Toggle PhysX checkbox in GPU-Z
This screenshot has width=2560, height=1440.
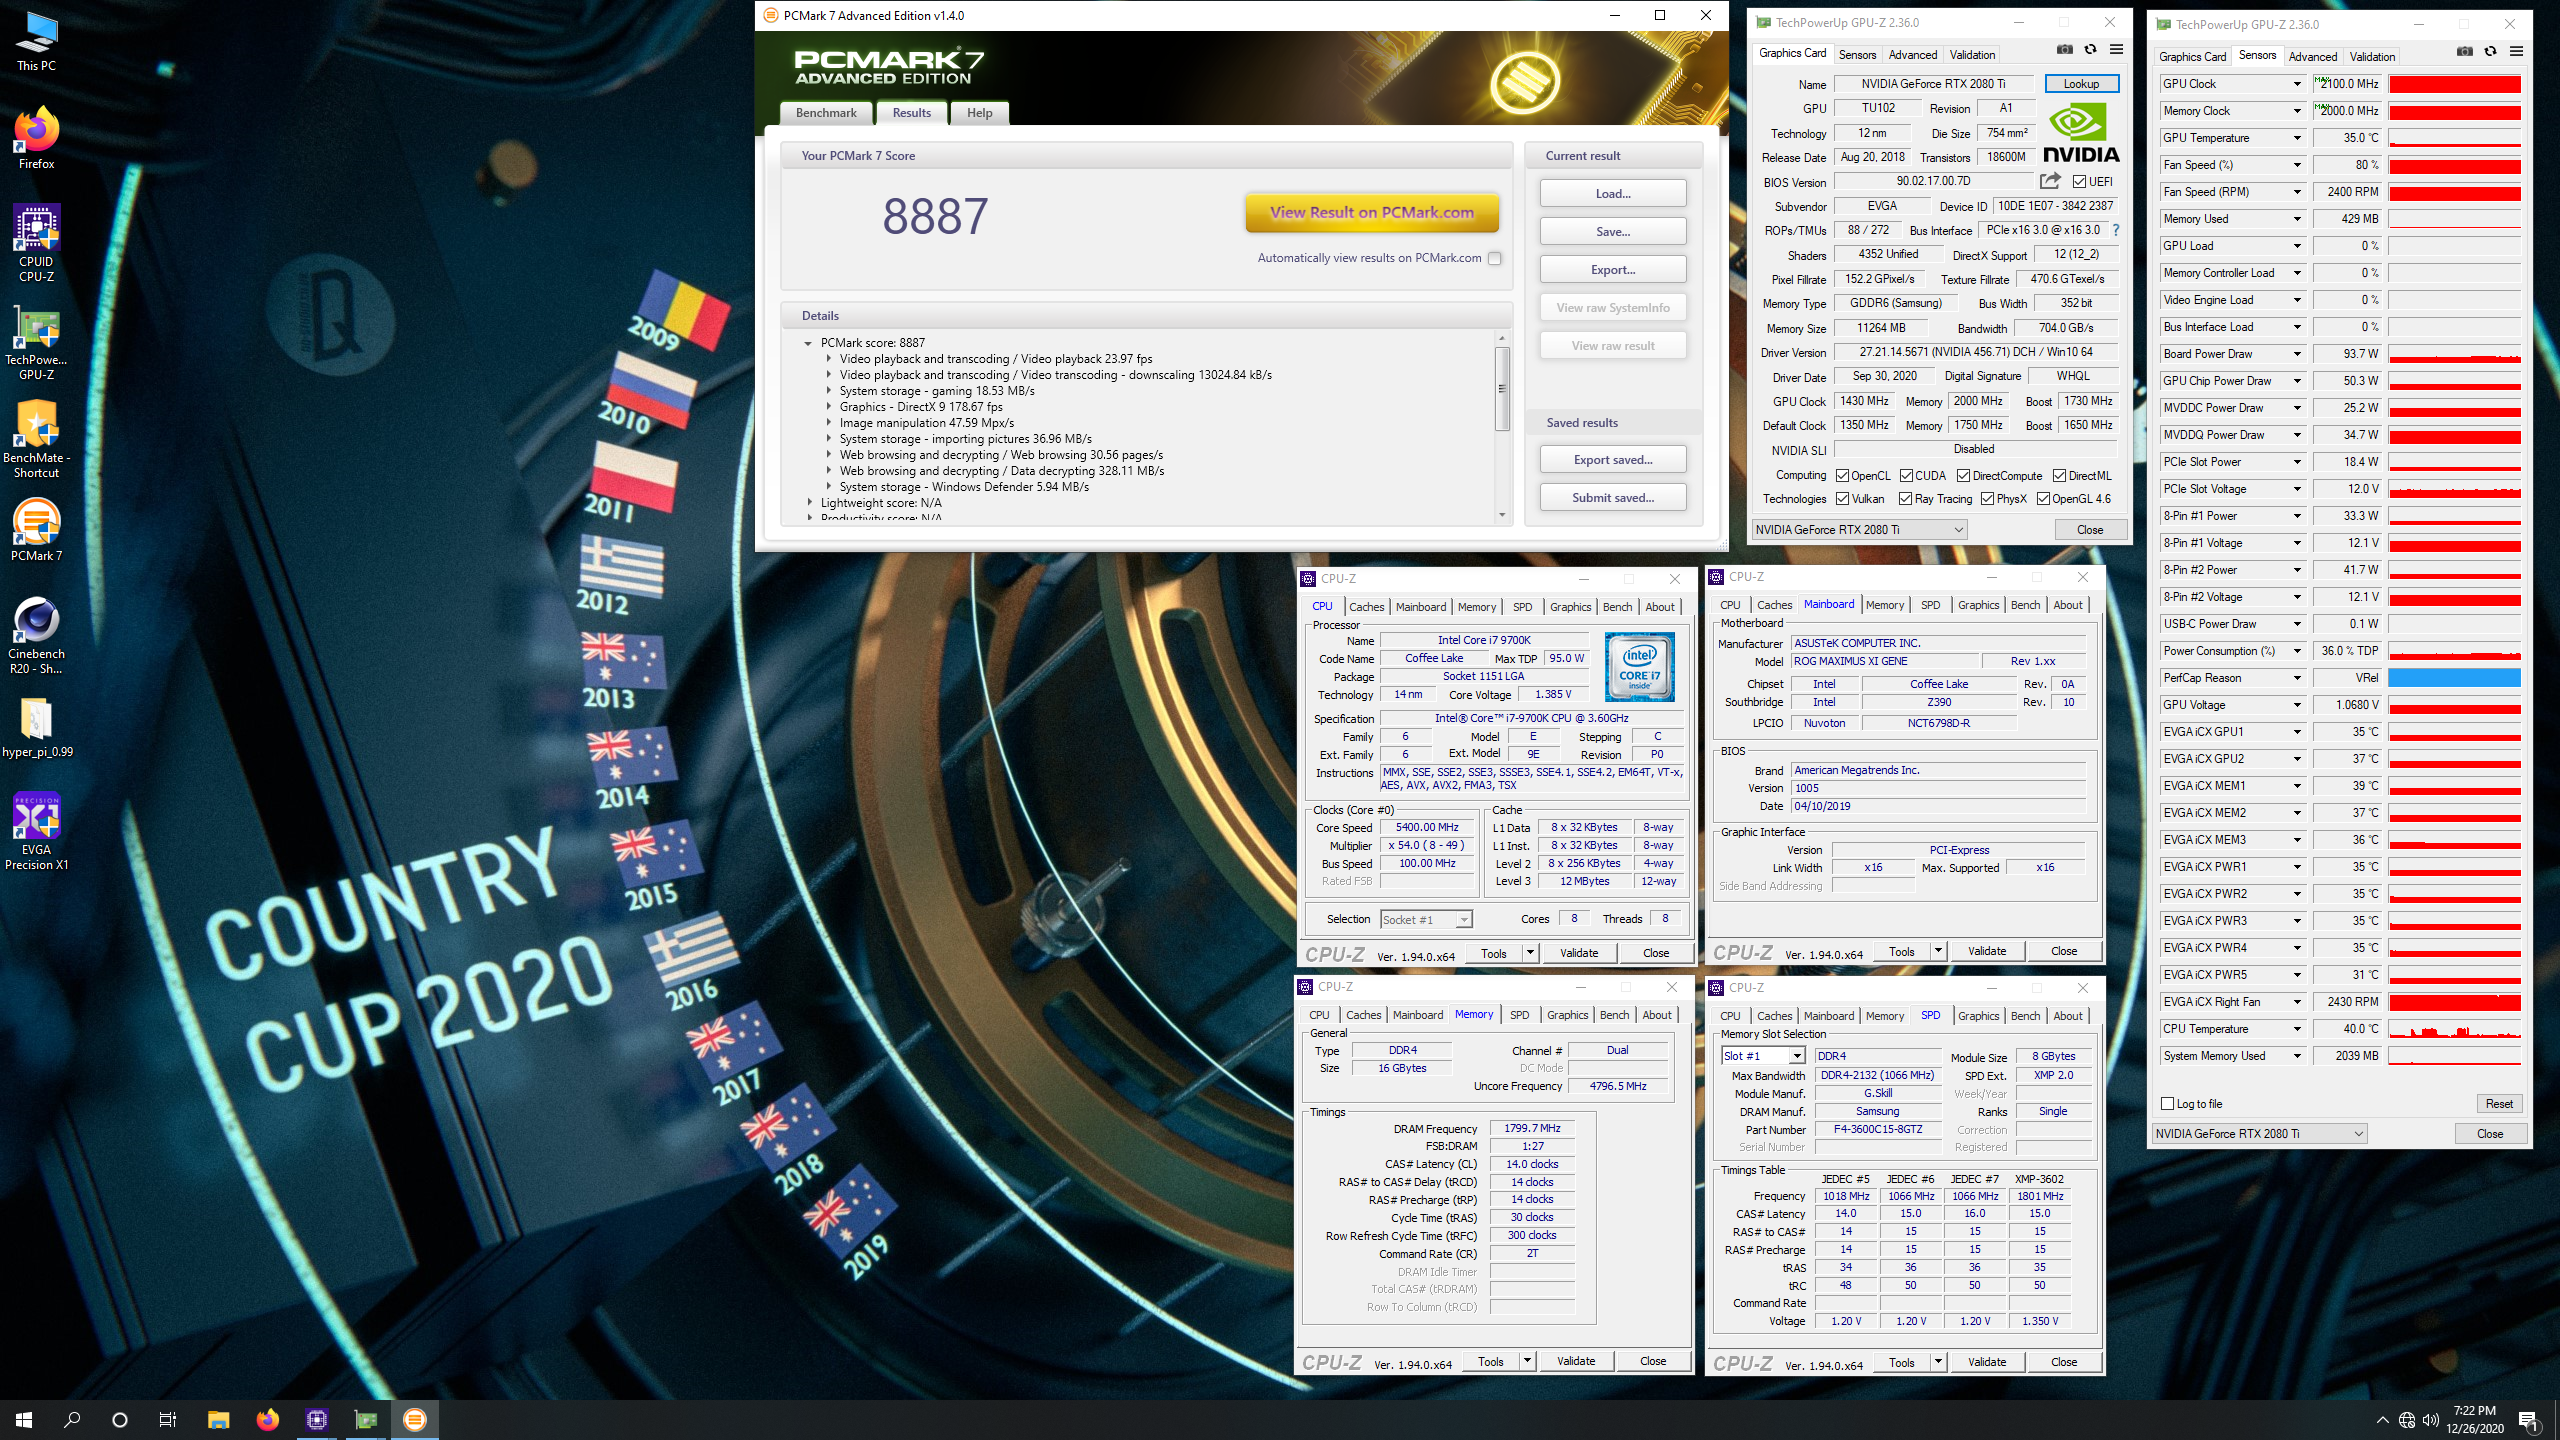(x=1987, y=499)
